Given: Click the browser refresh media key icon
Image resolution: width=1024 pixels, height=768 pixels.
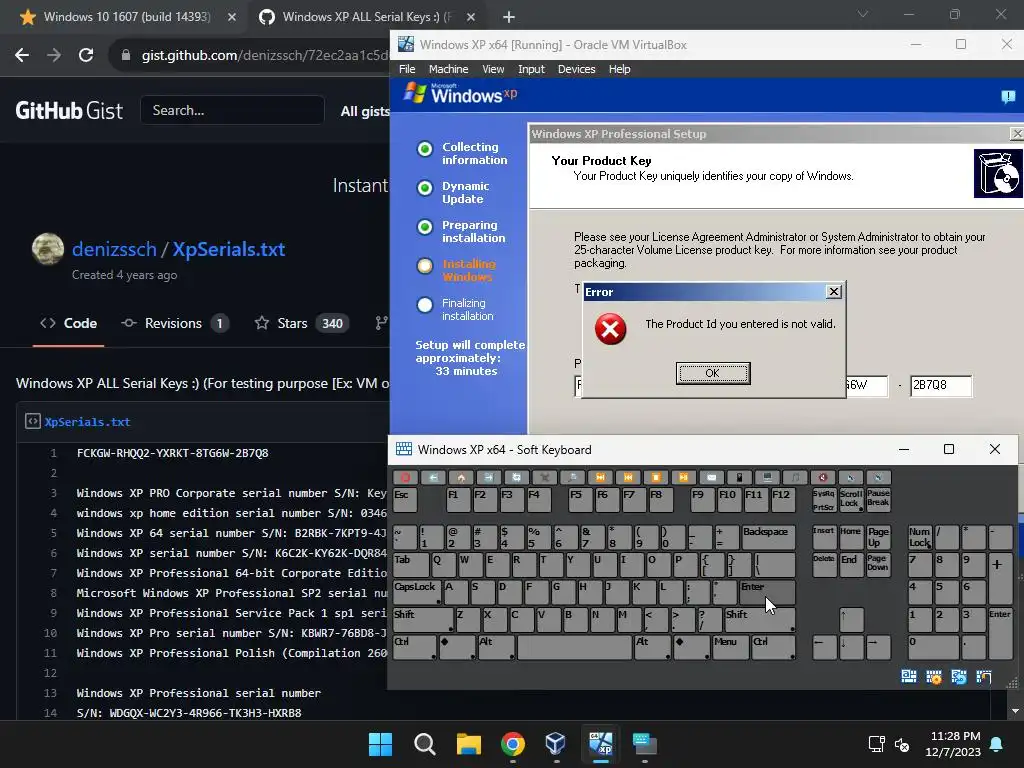Looking at the screenshot, I should click(x=517, y=477).
